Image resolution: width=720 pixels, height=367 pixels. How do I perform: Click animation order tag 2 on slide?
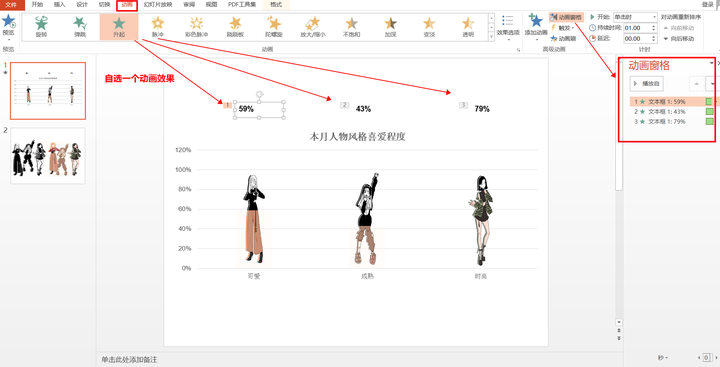pos(344,105)
